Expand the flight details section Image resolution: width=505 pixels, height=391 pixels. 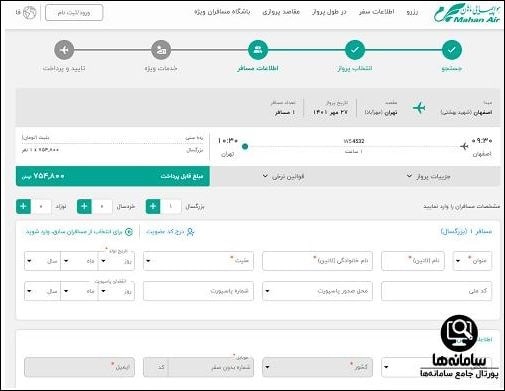[x=428, y=176]
